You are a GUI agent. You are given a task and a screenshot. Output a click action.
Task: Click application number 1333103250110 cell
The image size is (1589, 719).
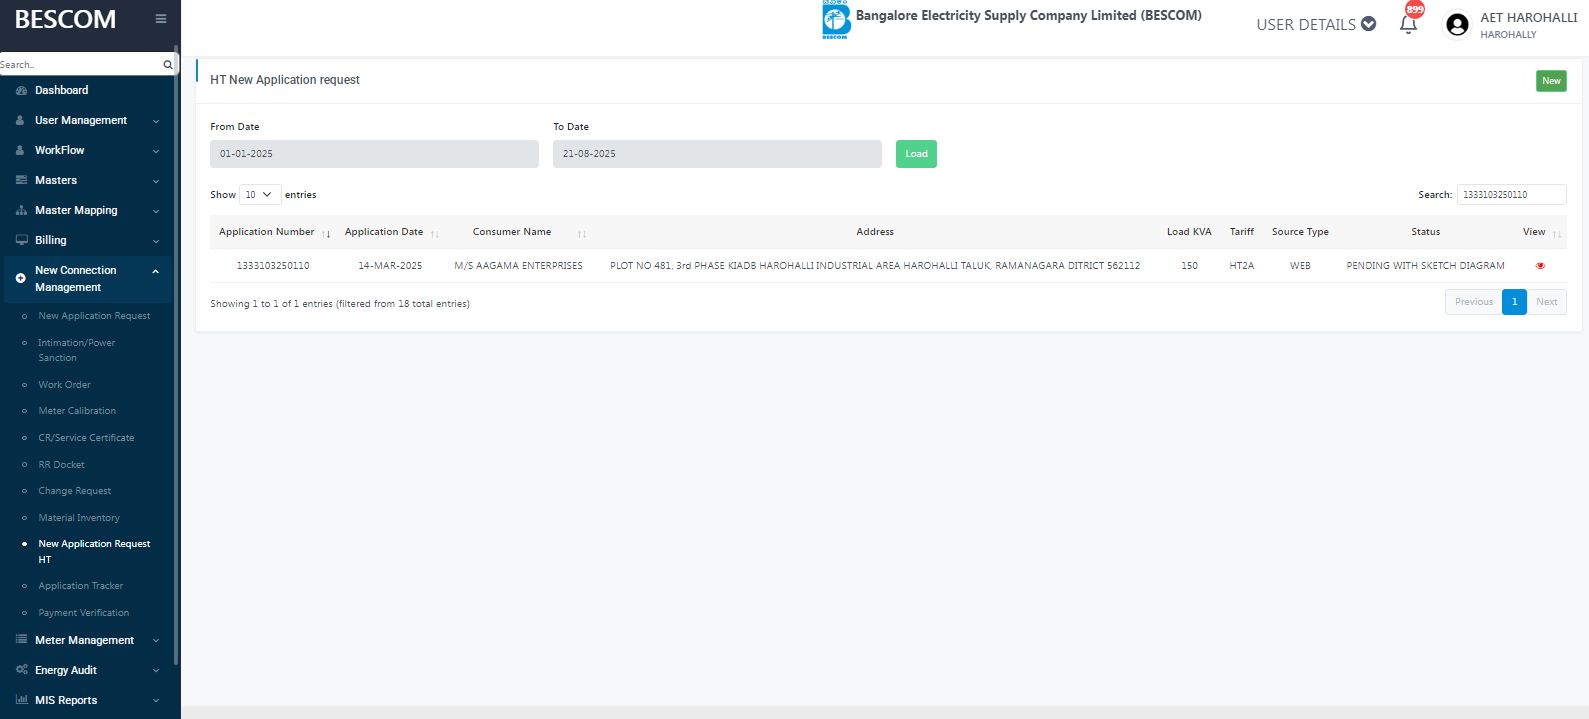coord(273,266)
